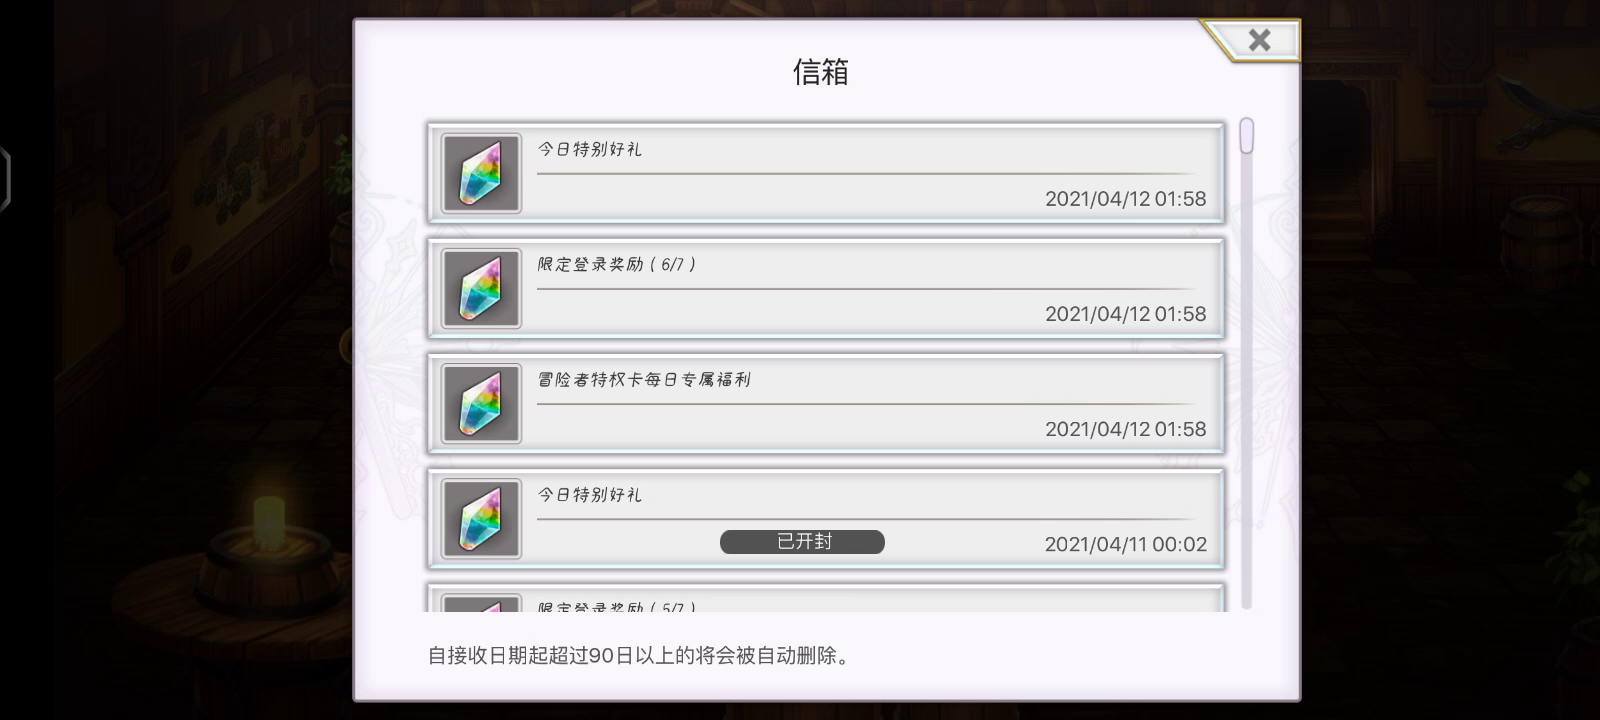Image resolution: width=1600 pixels, height=720 pixels.
Task: Open the partially visible 限定登录奖励 (5/7) mail
Action: click(826, 598)
